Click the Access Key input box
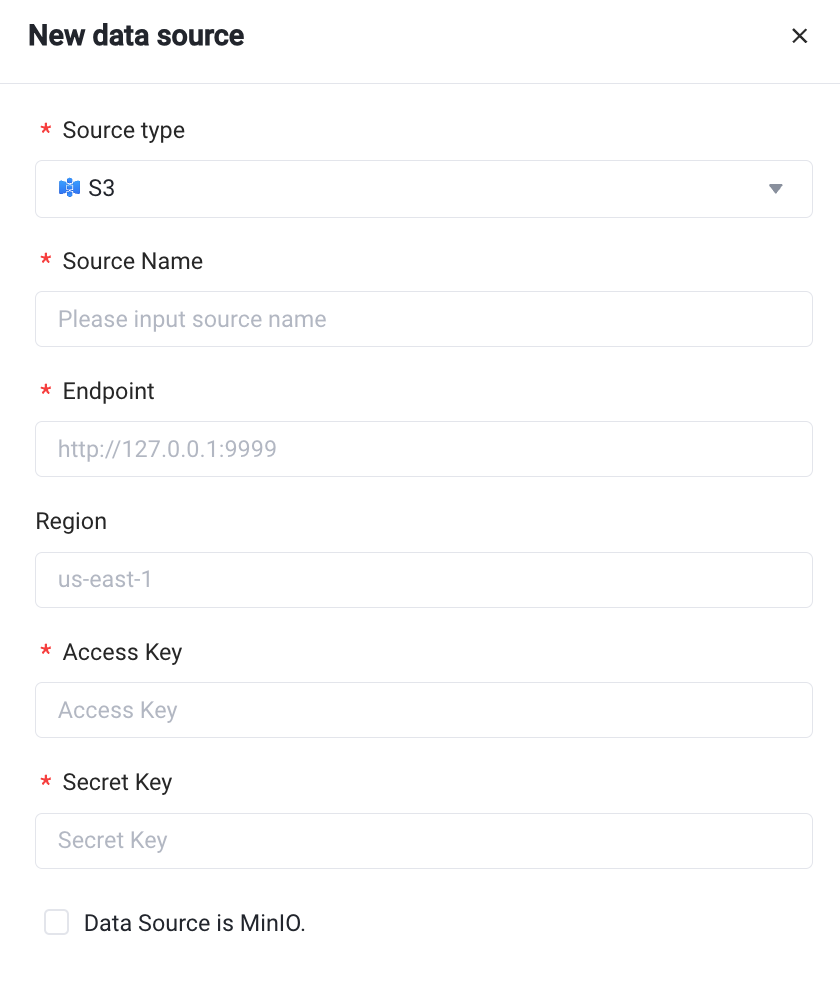The height and width of the screenshot is (984, 840). [424, 710]
